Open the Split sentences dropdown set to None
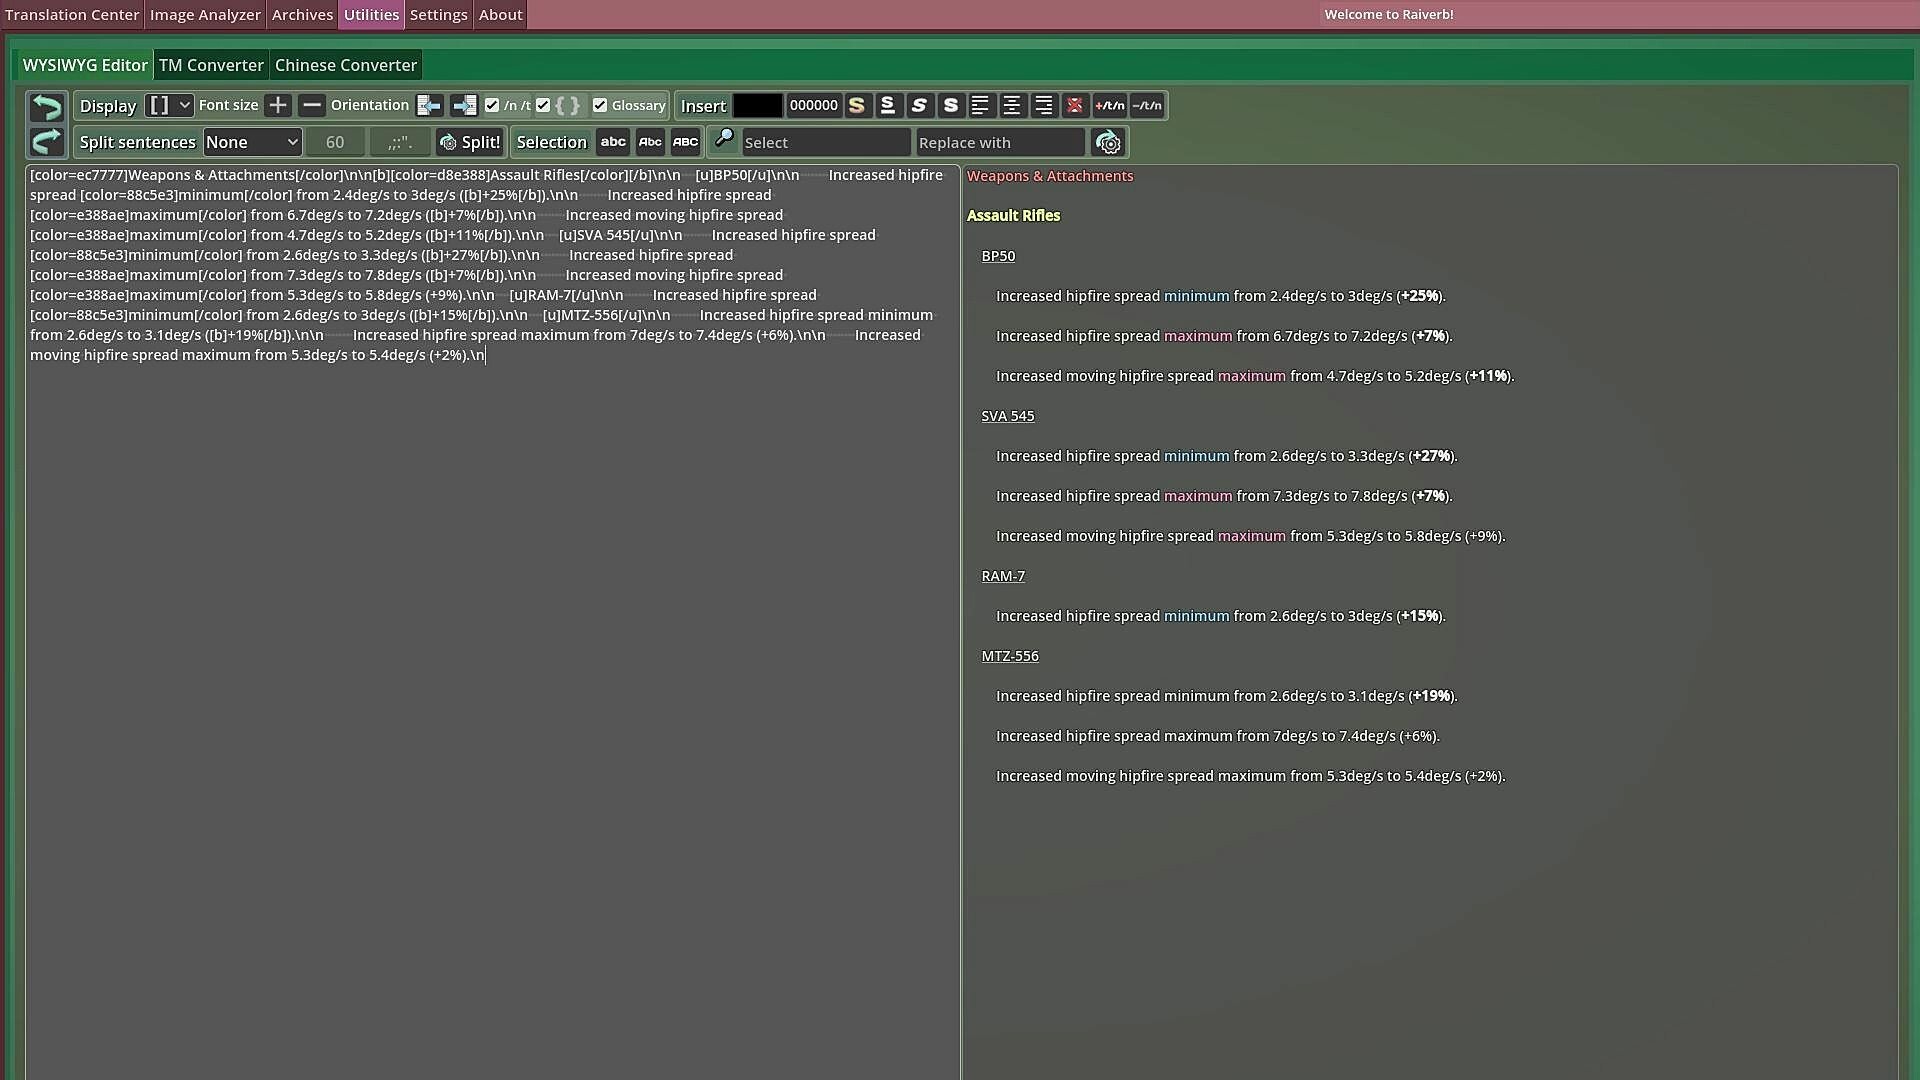This screenshot has width=1920, height=1080. tap(252, 141)
